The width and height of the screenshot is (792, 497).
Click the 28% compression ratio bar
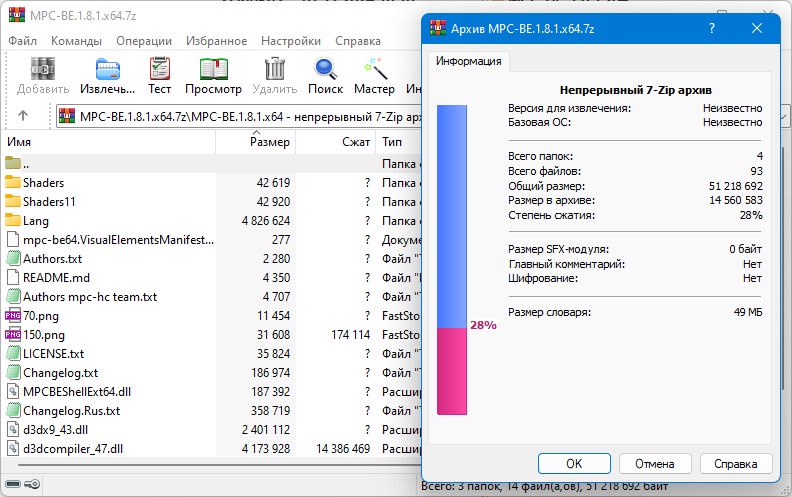452,260
